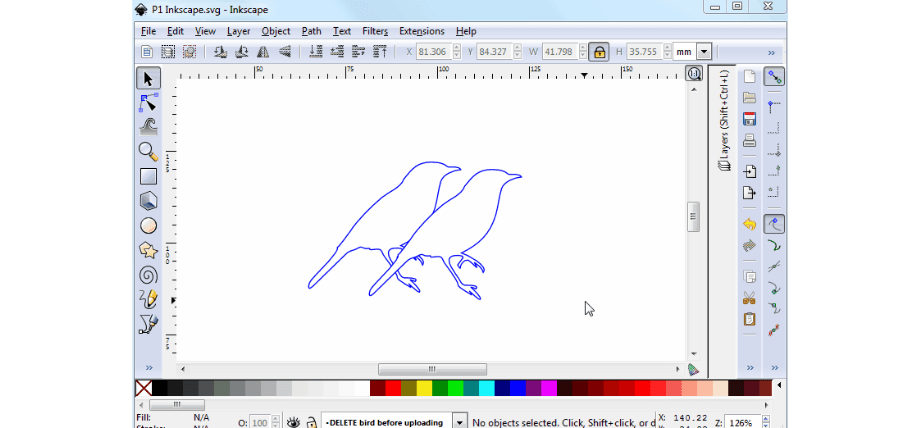Expand command bar overflow chevron
Image resolution: width=920 pixels, height=428 pixels.
[x=750, y=368]
